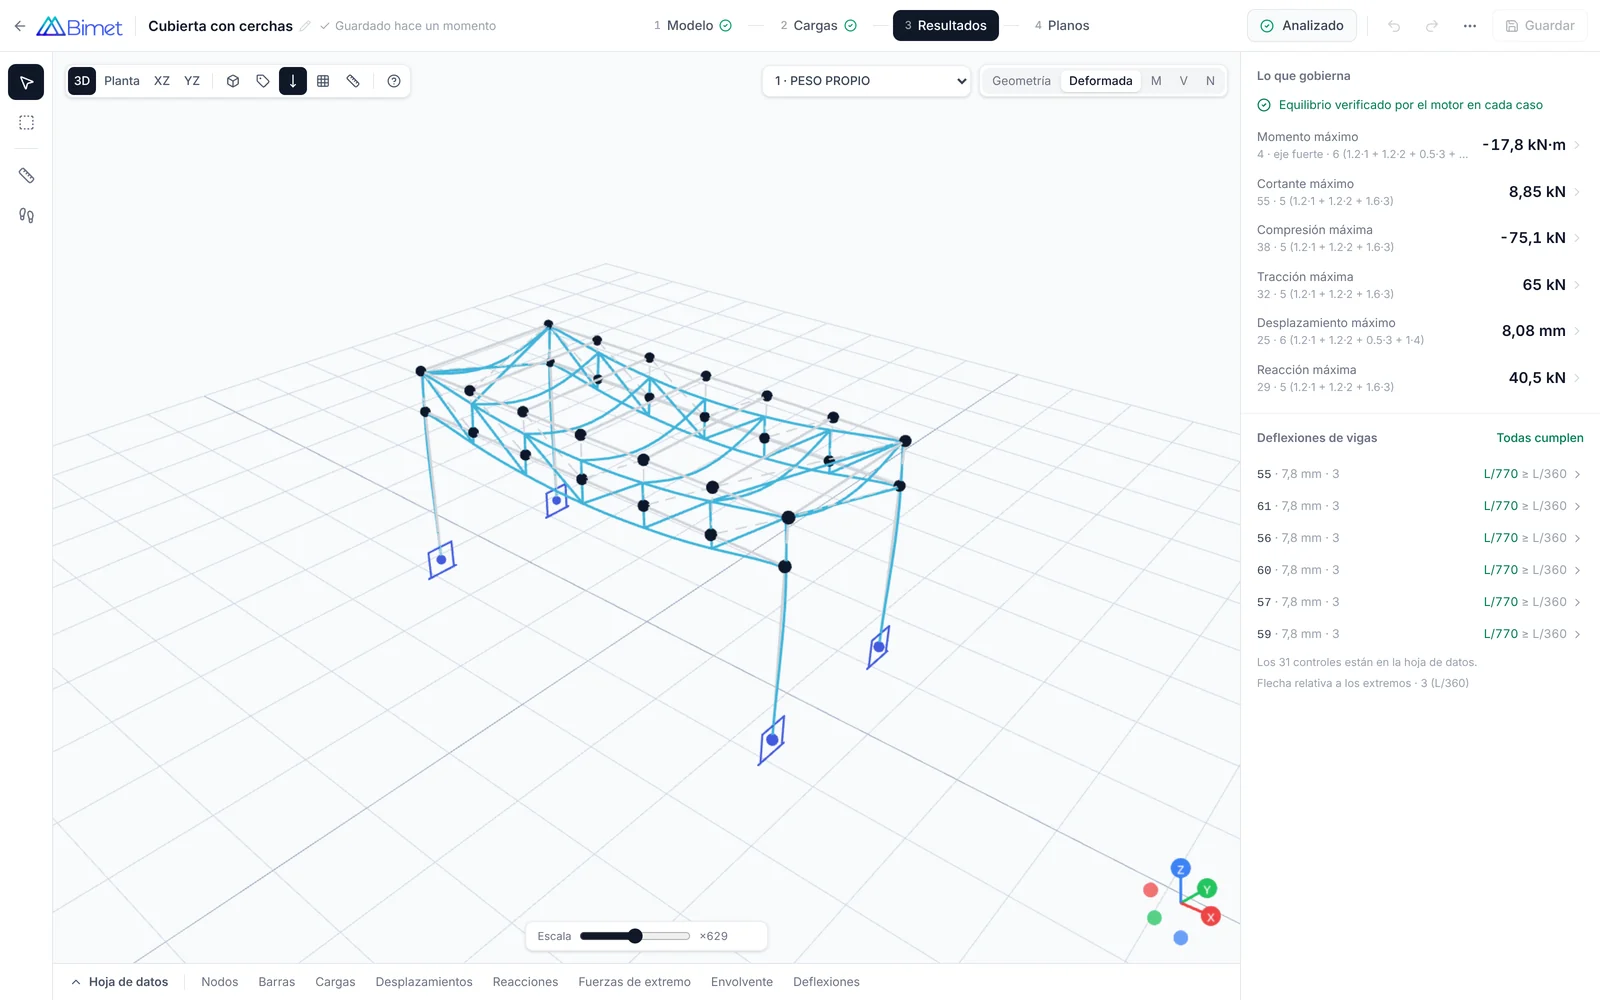
Task: Open the load case dropdown PESO PROPIO
Action: point(867,81)
